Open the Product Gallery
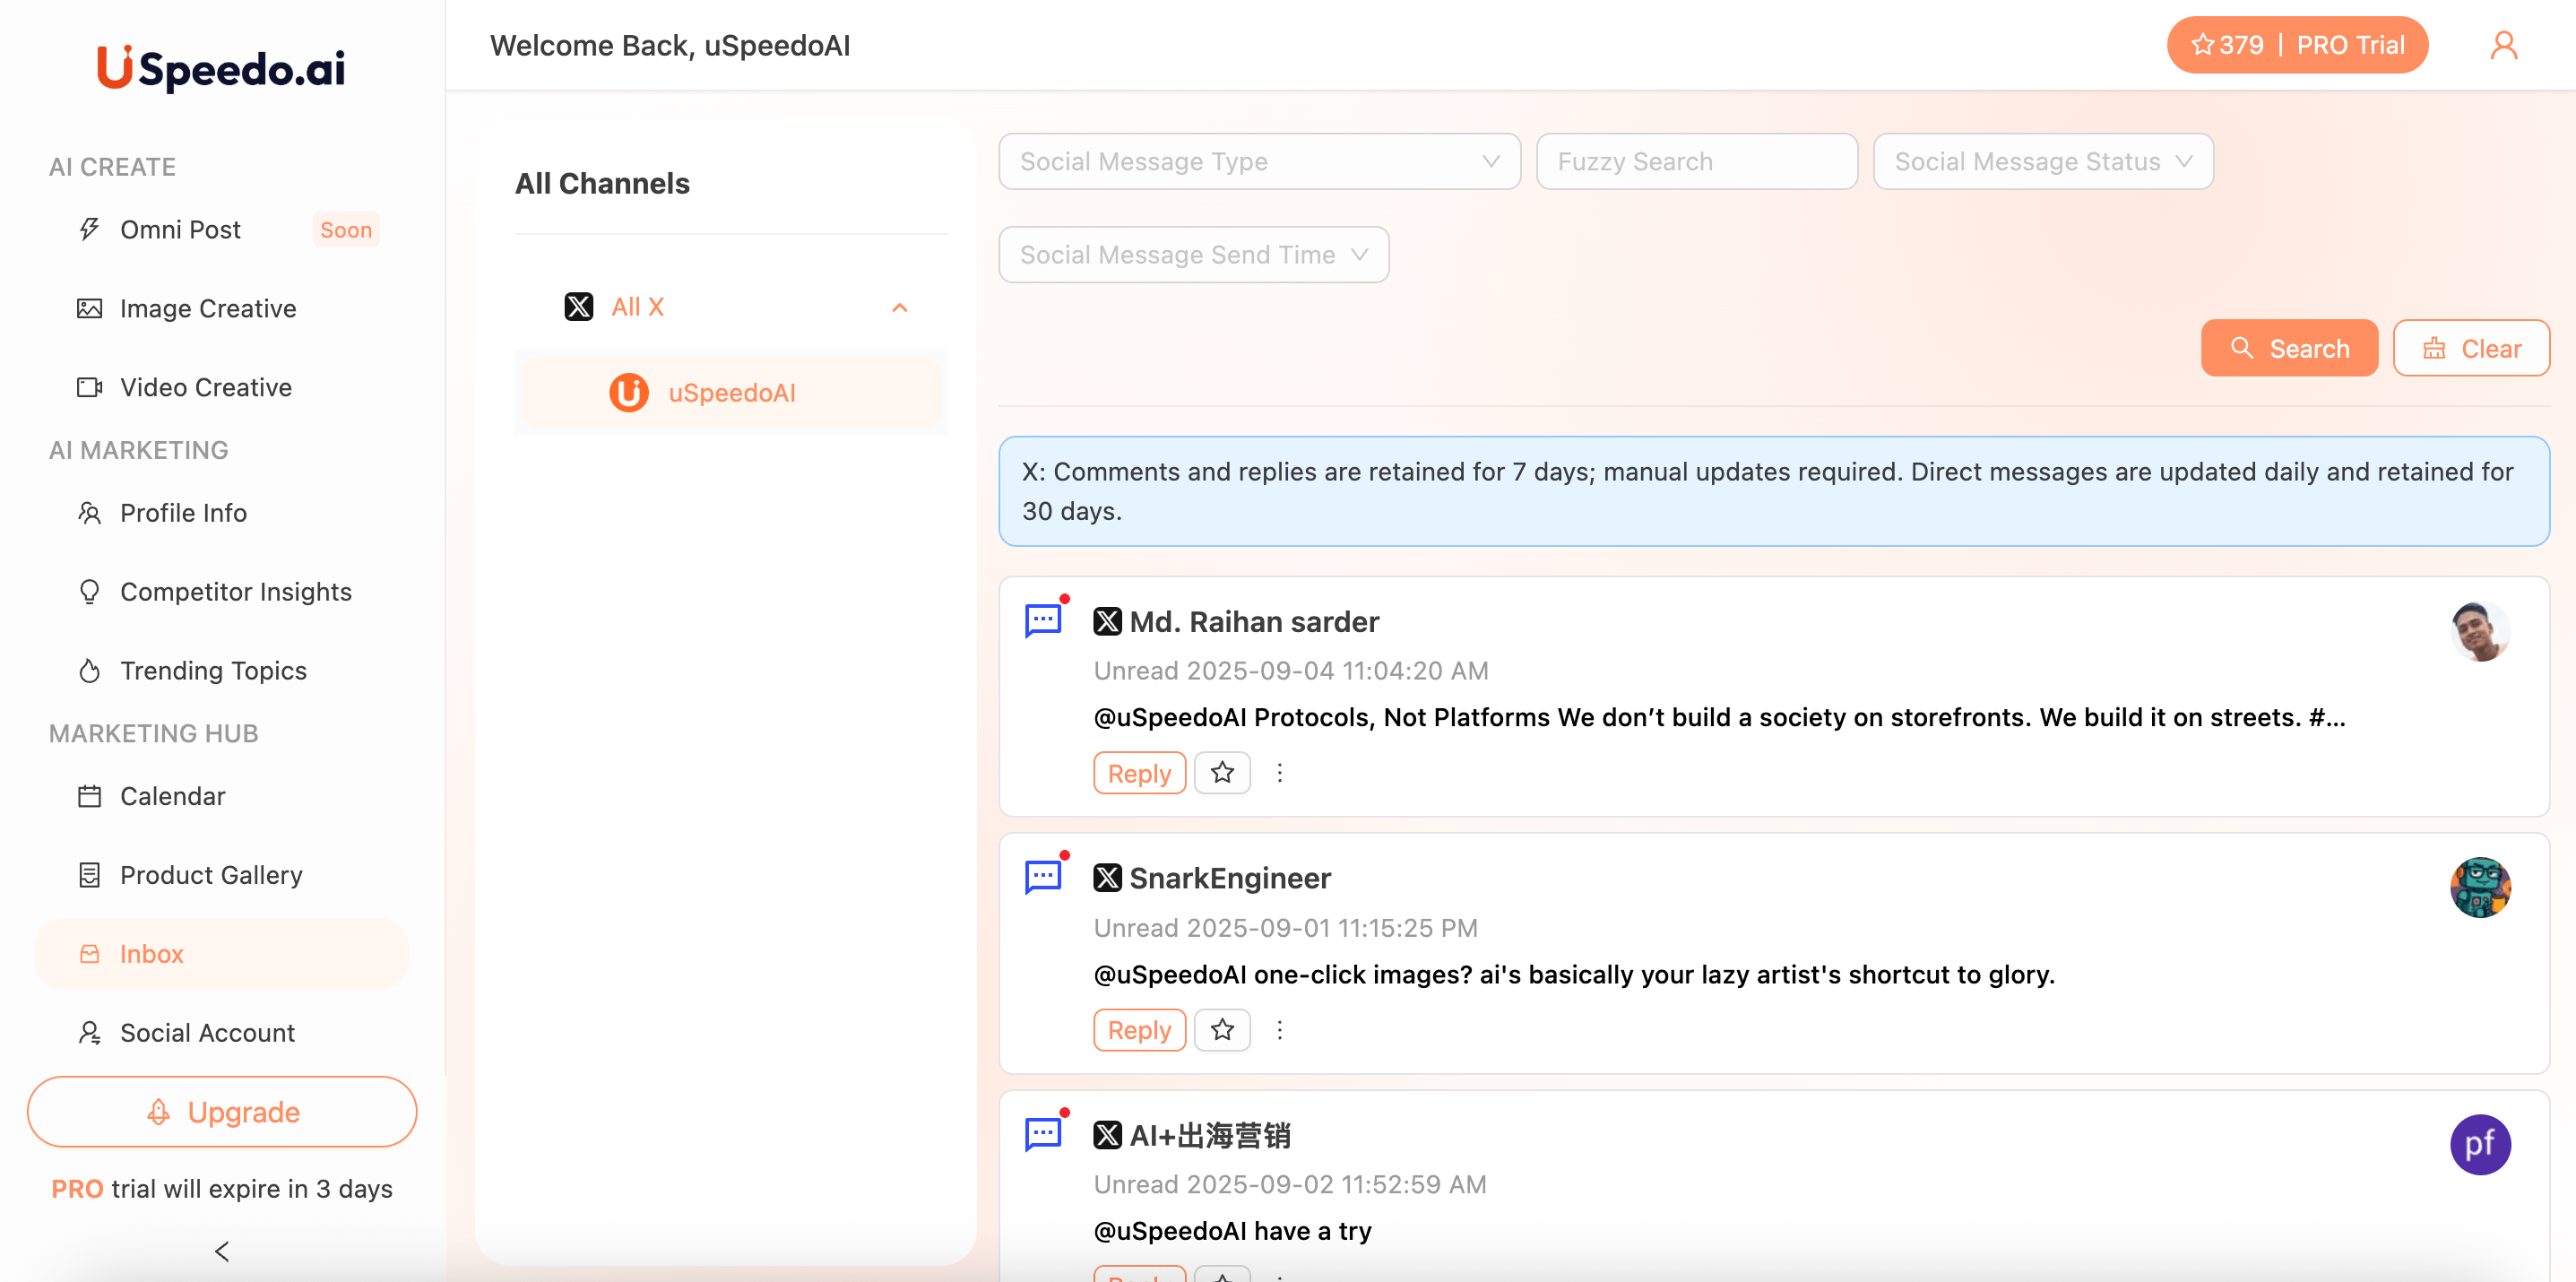 coord(211,874)
